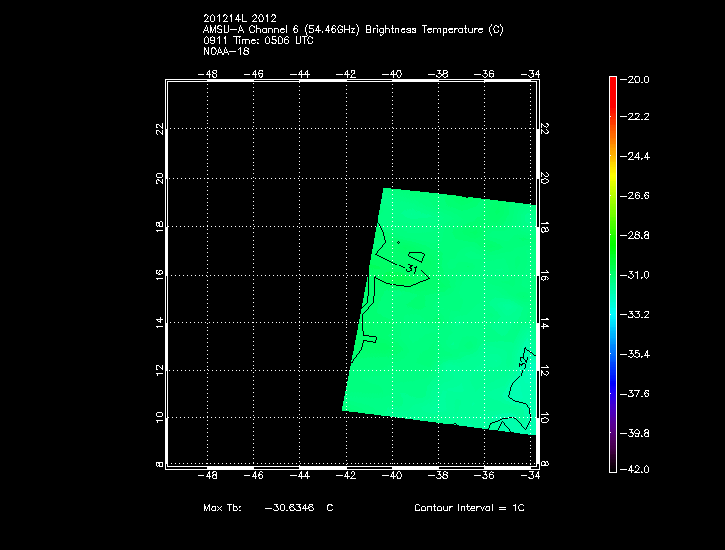
Task: Click the 14 label on left axis
Action: click(158, 323)
